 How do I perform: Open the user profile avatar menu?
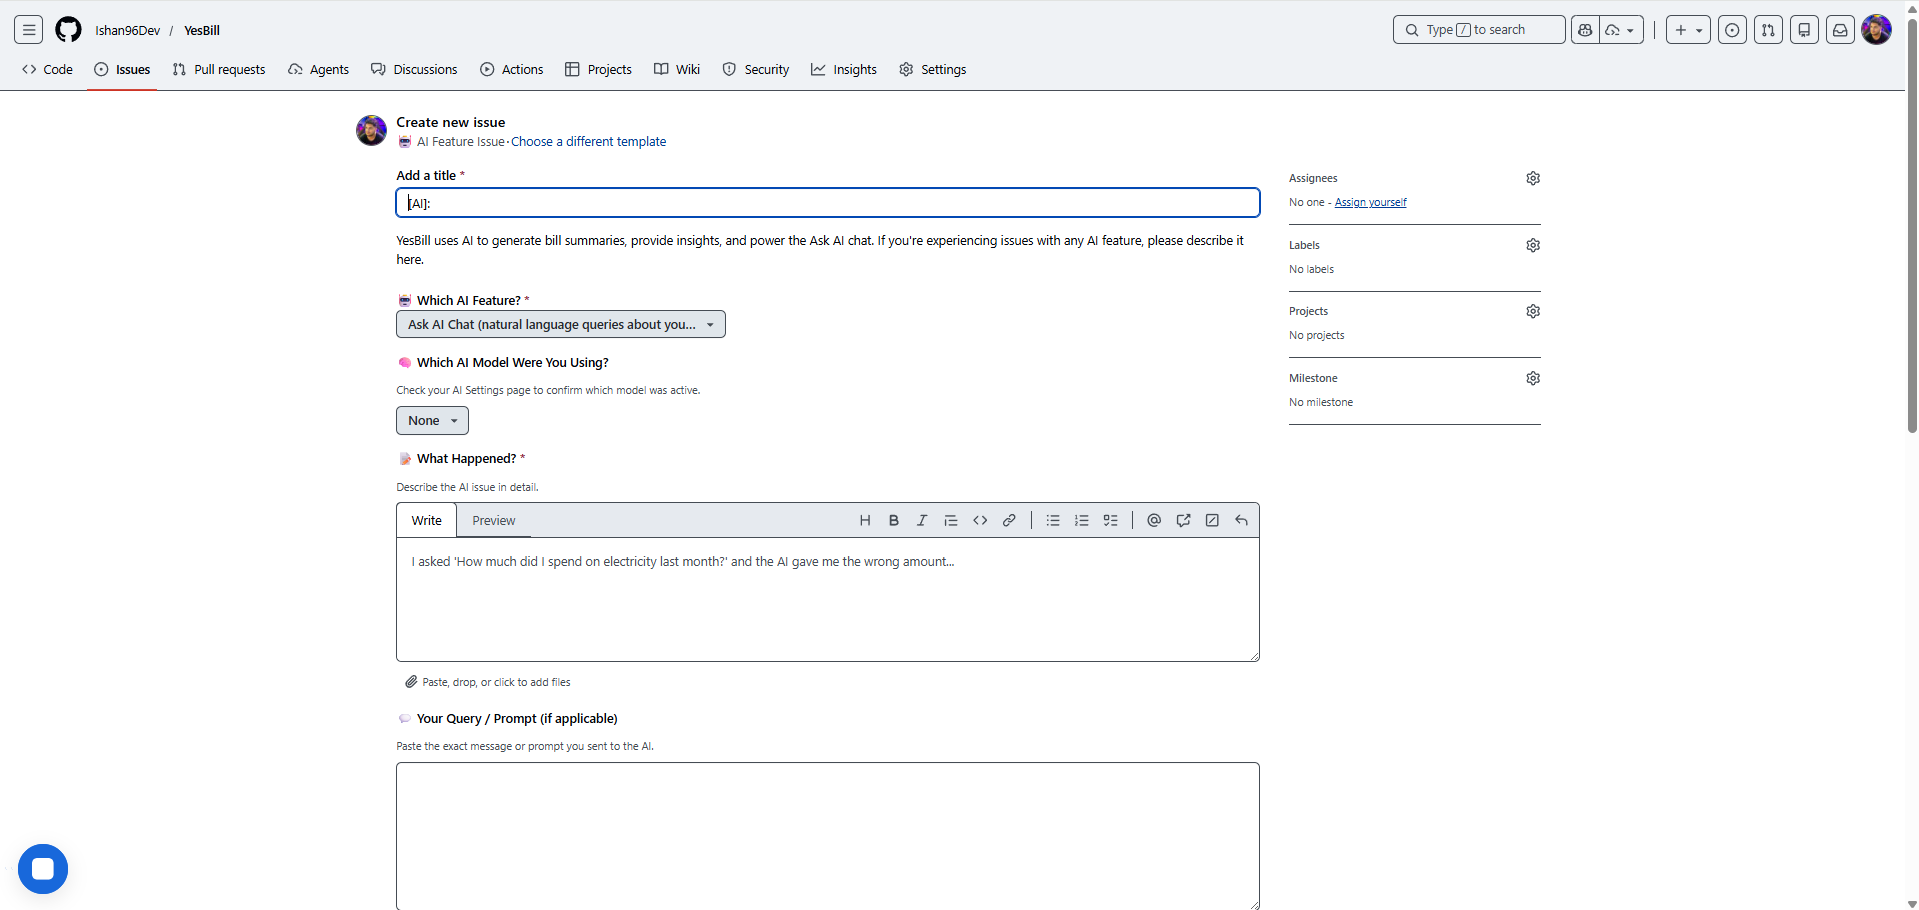(1876, 30)
